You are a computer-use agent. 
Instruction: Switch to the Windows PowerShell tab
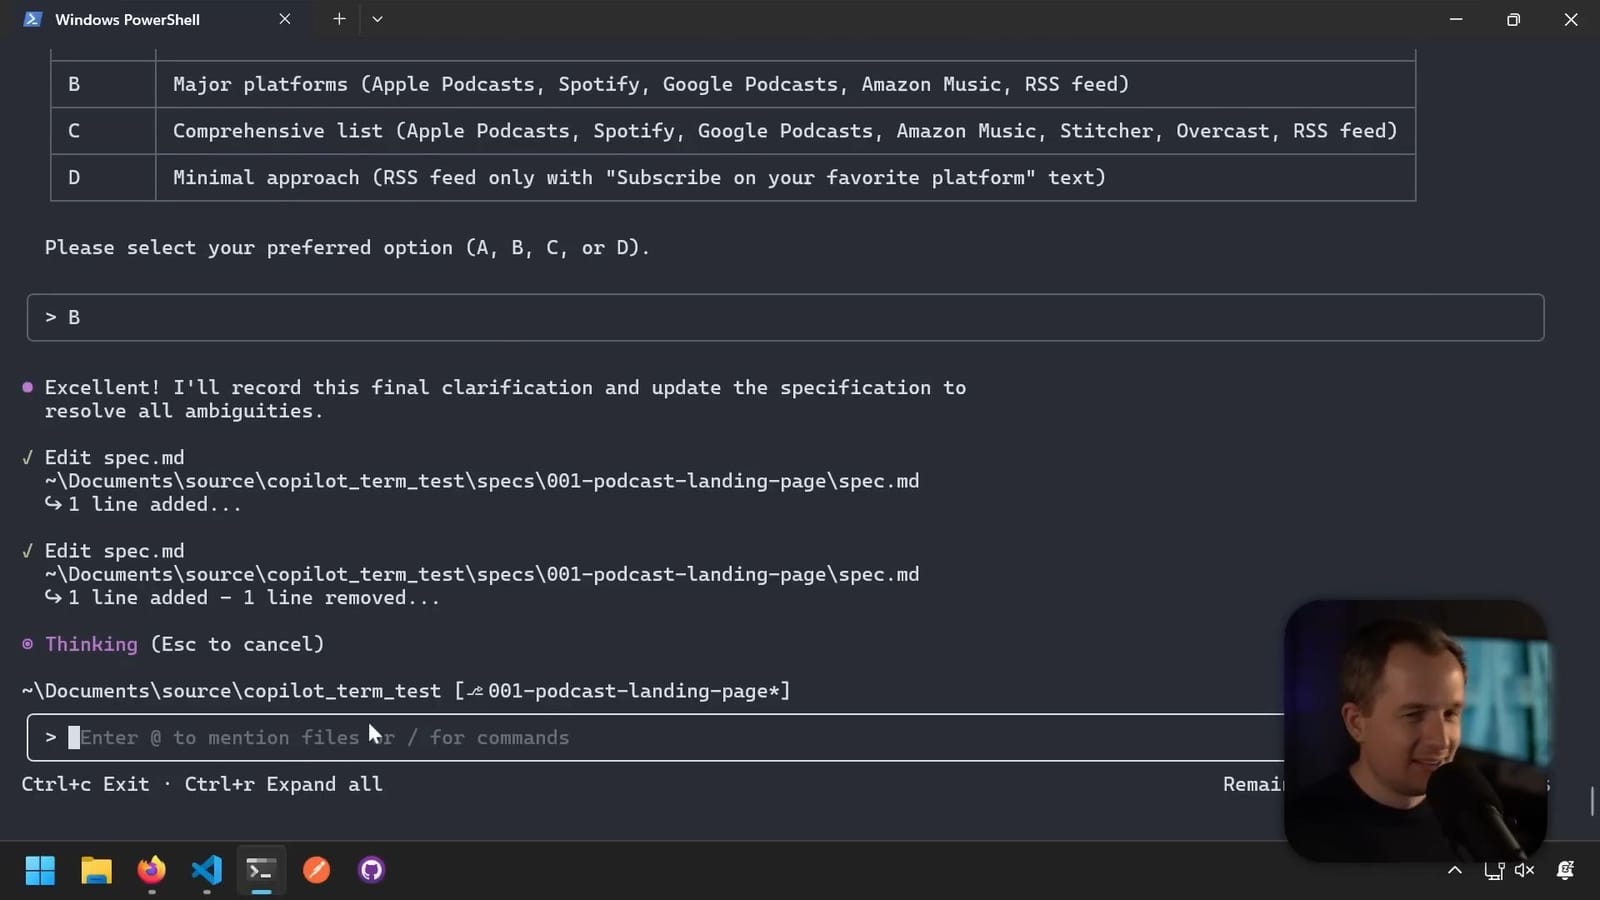[x=128, y=18]
